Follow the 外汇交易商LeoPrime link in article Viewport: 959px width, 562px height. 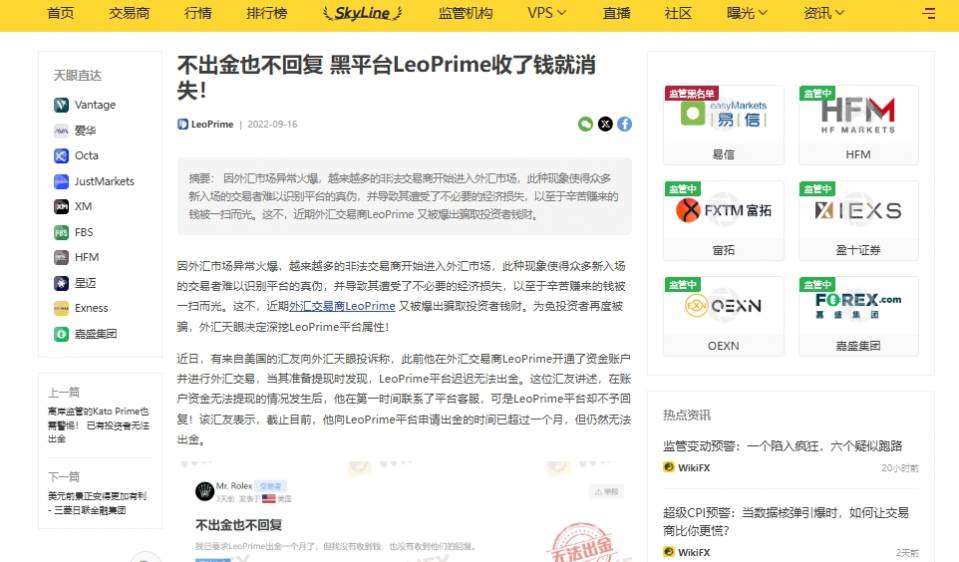(342, 306)
